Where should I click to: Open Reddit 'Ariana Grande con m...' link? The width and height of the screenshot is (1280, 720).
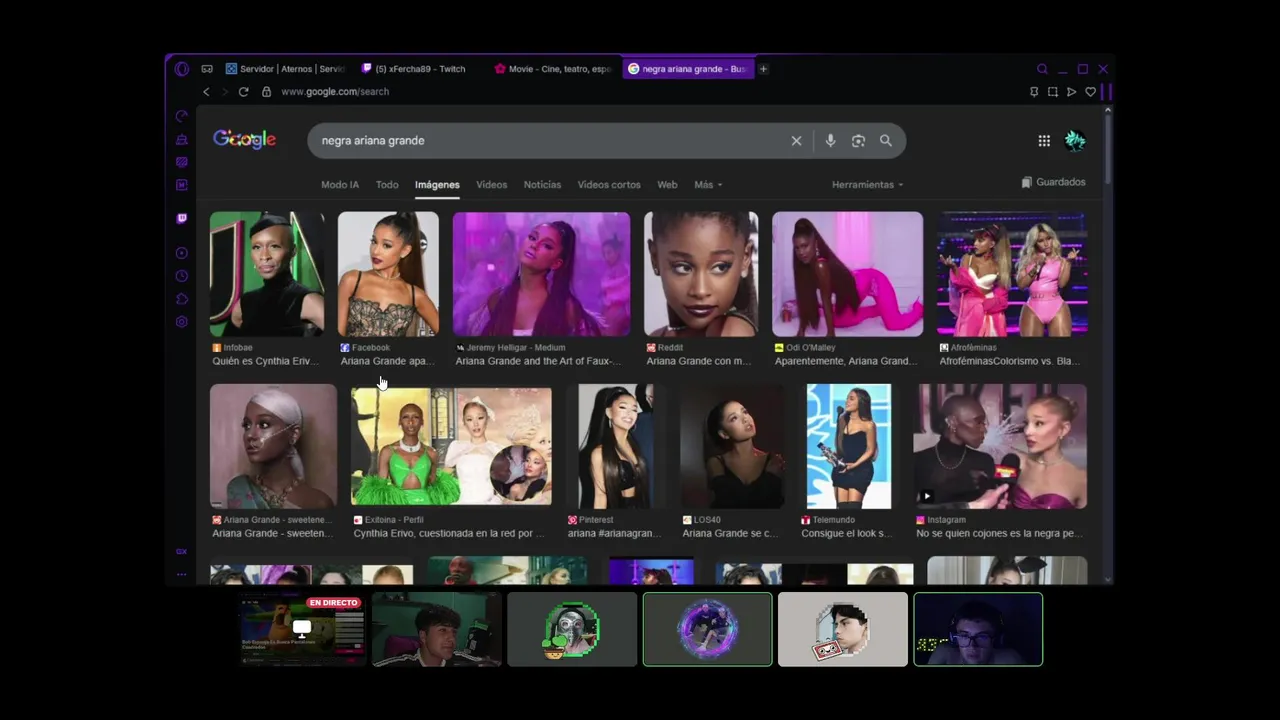click(698, 362)
